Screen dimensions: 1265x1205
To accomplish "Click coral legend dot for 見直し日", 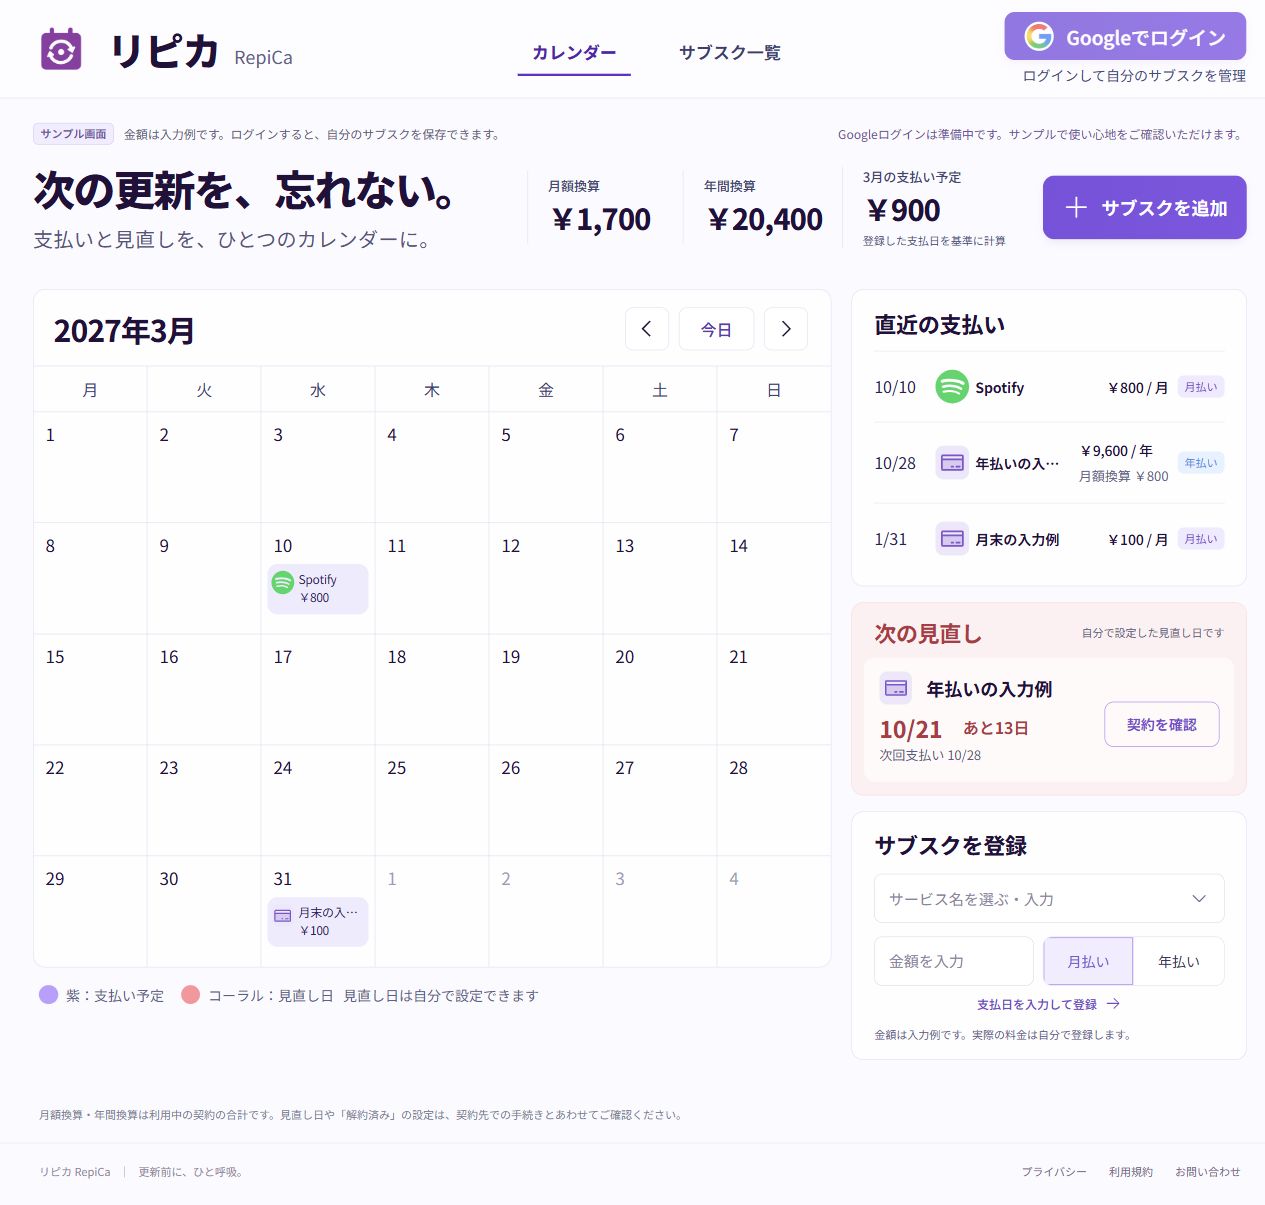I will click(190, 995).
